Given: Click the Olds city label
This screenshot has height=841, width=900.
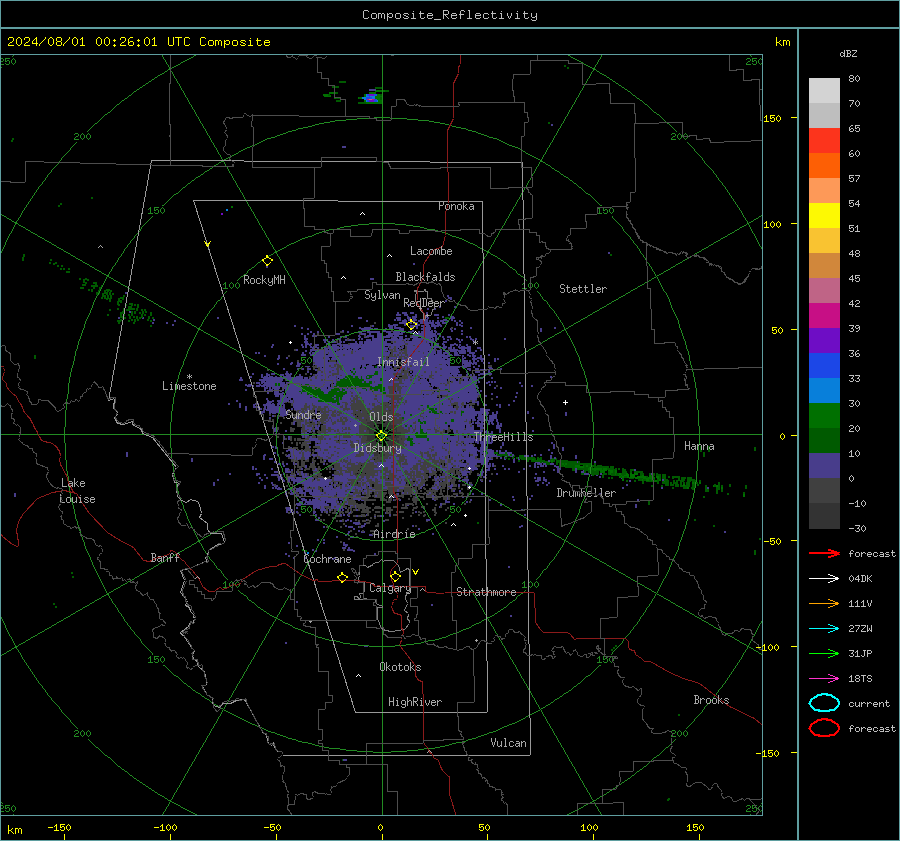Looking at the screenshot, I should click(381, 417).
